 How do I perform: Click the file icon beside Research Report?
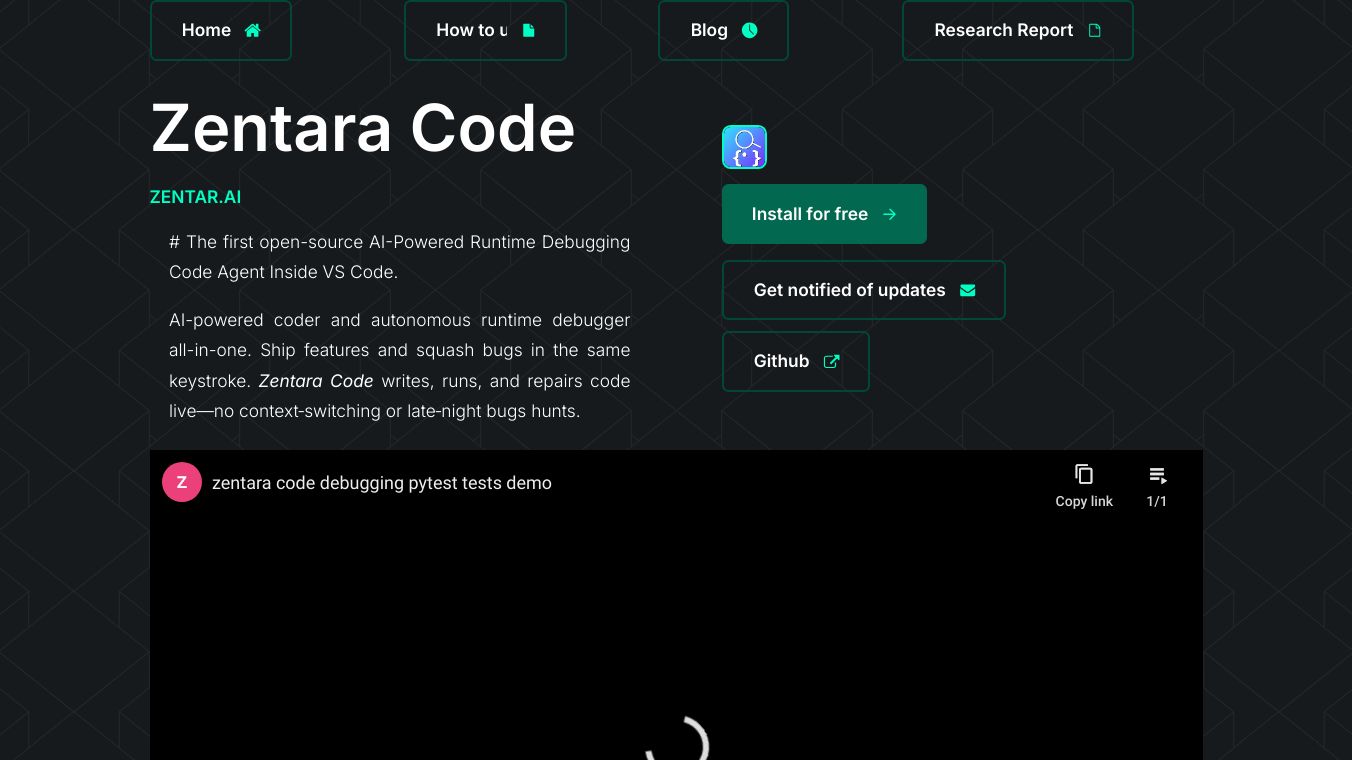(x=1094, y=30)
